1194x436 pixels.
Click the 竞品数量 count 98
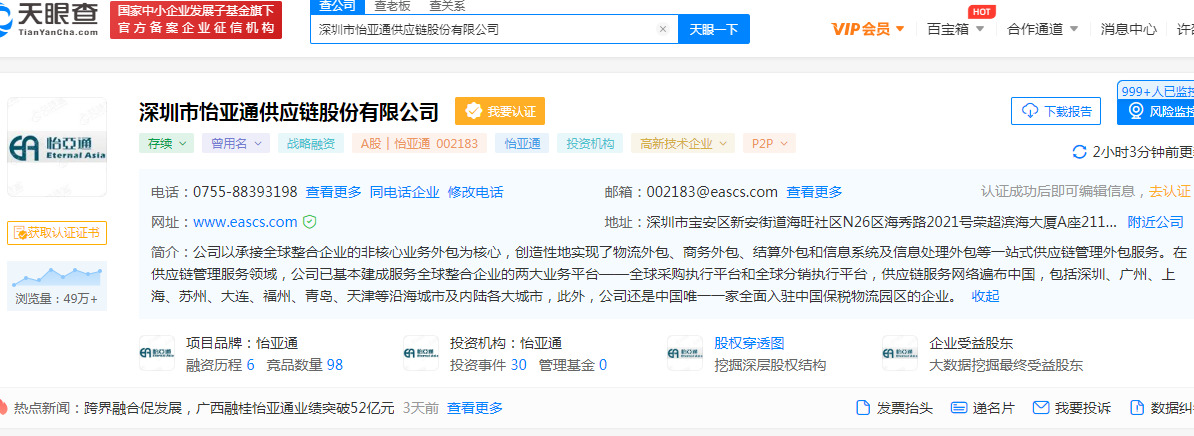335,365
